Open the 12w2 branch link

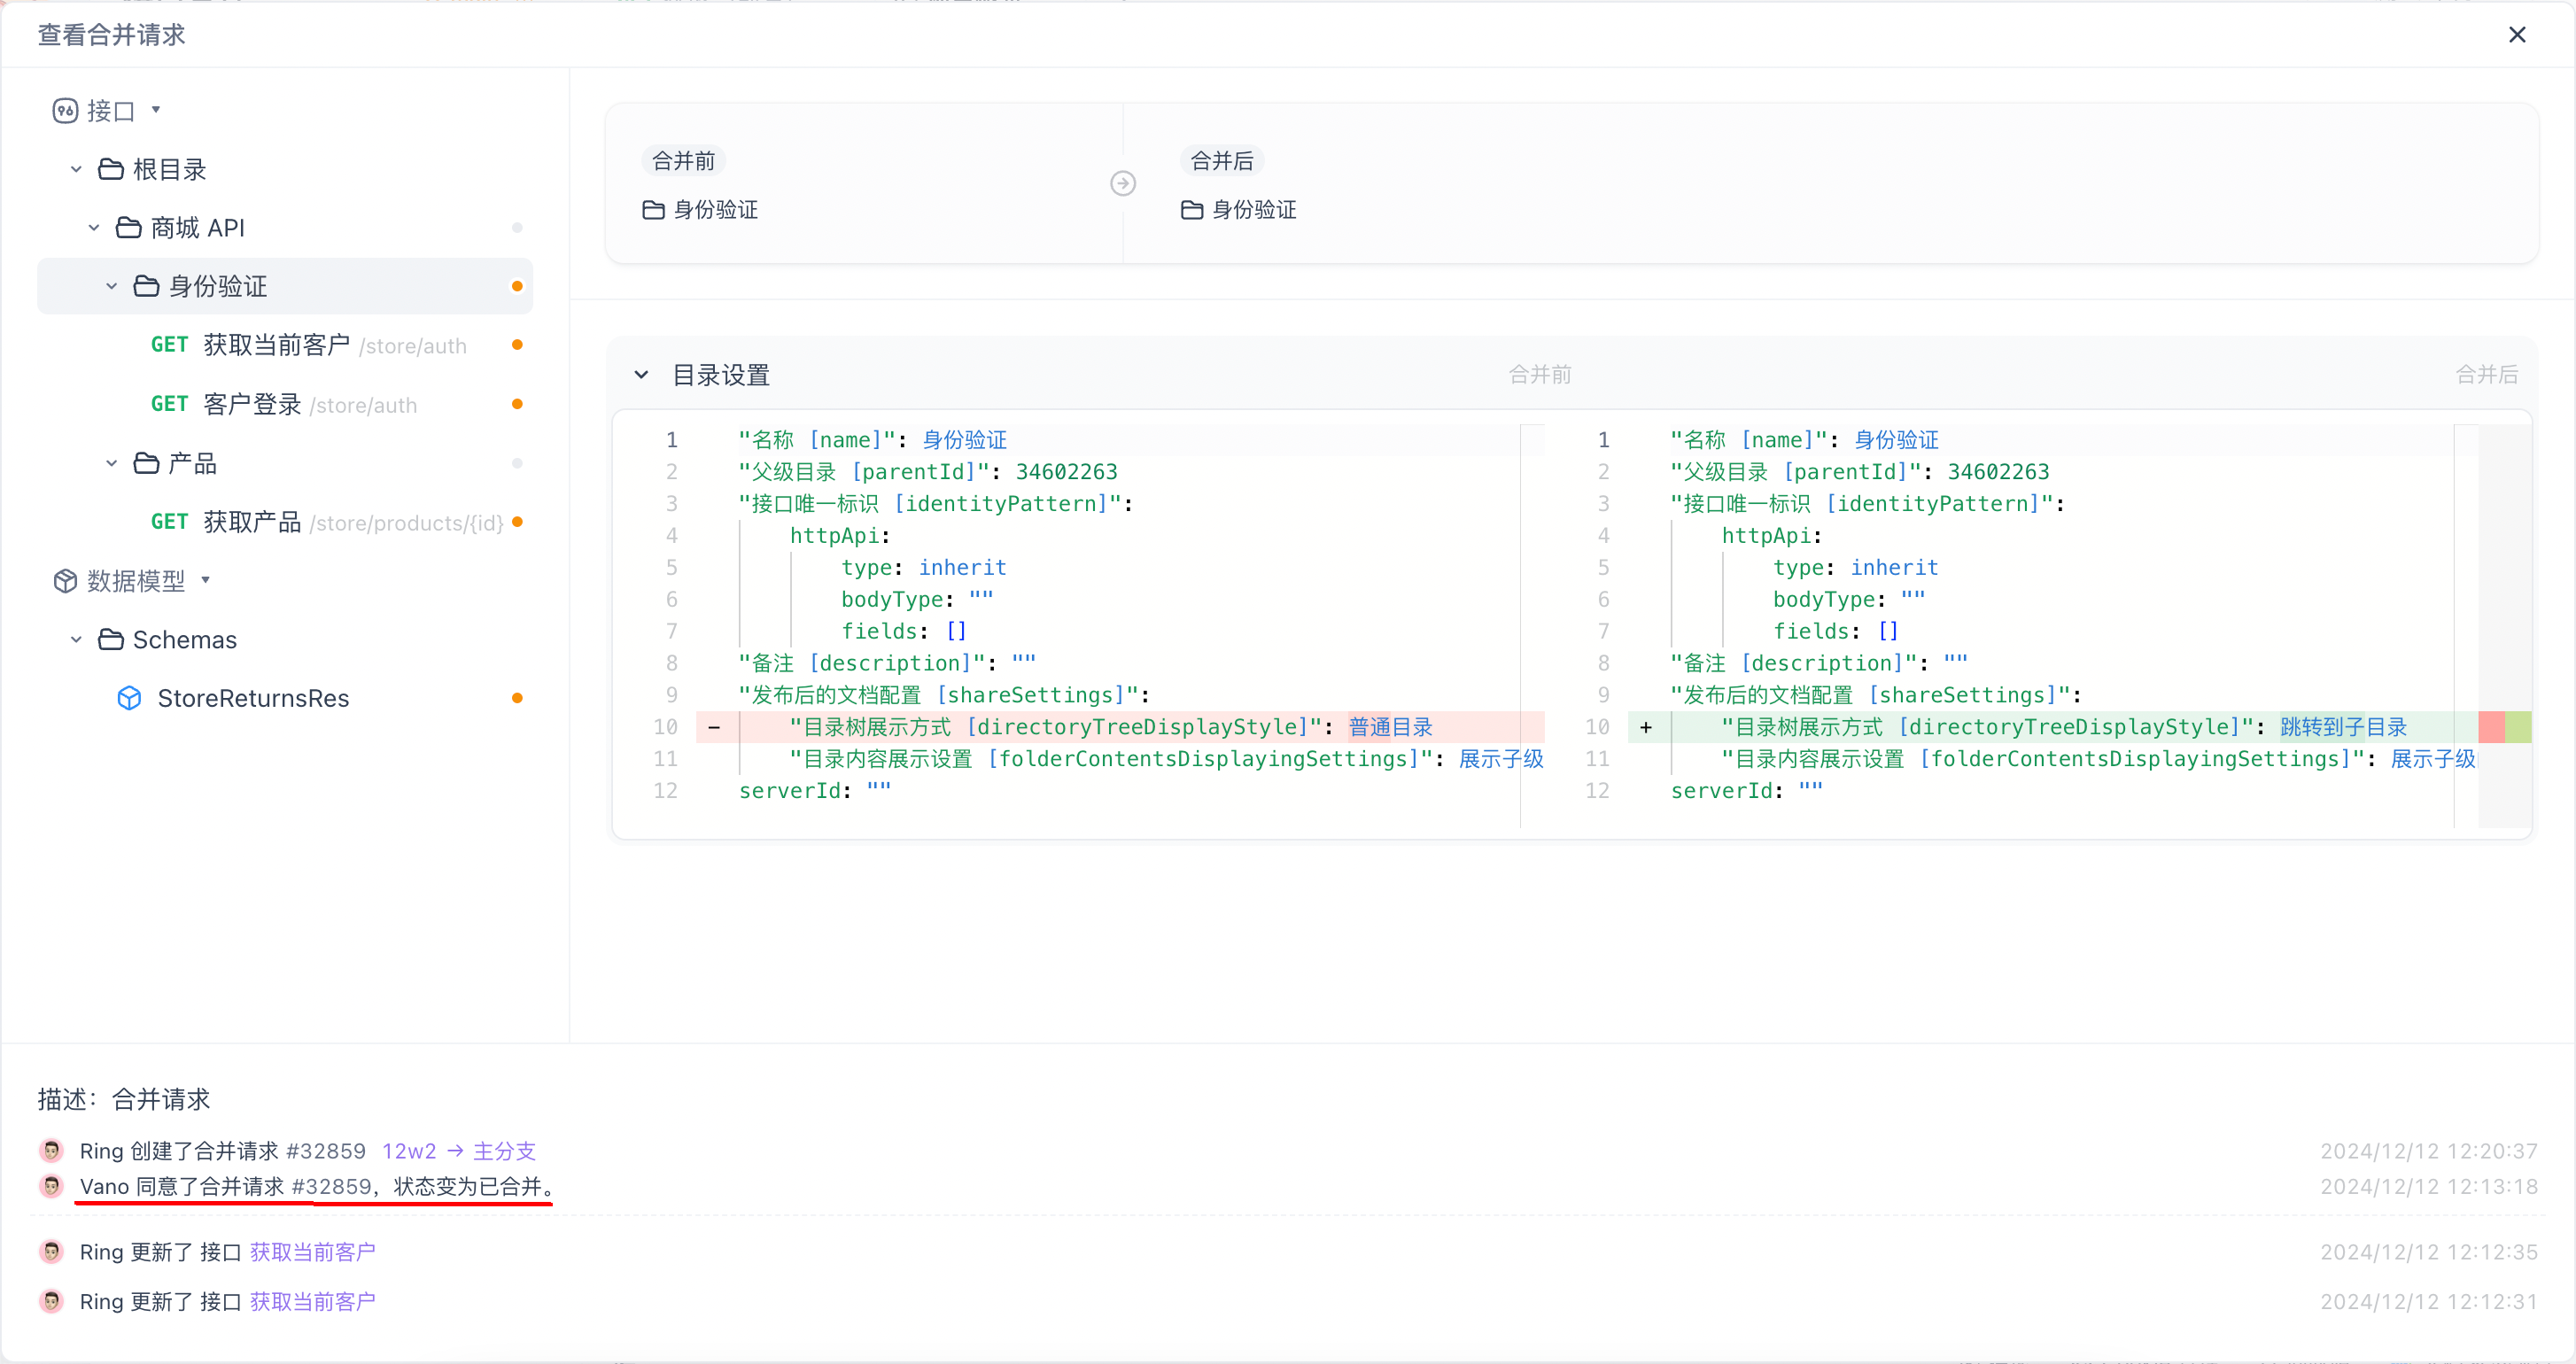pyautogui.click(x=409, y=1150)
